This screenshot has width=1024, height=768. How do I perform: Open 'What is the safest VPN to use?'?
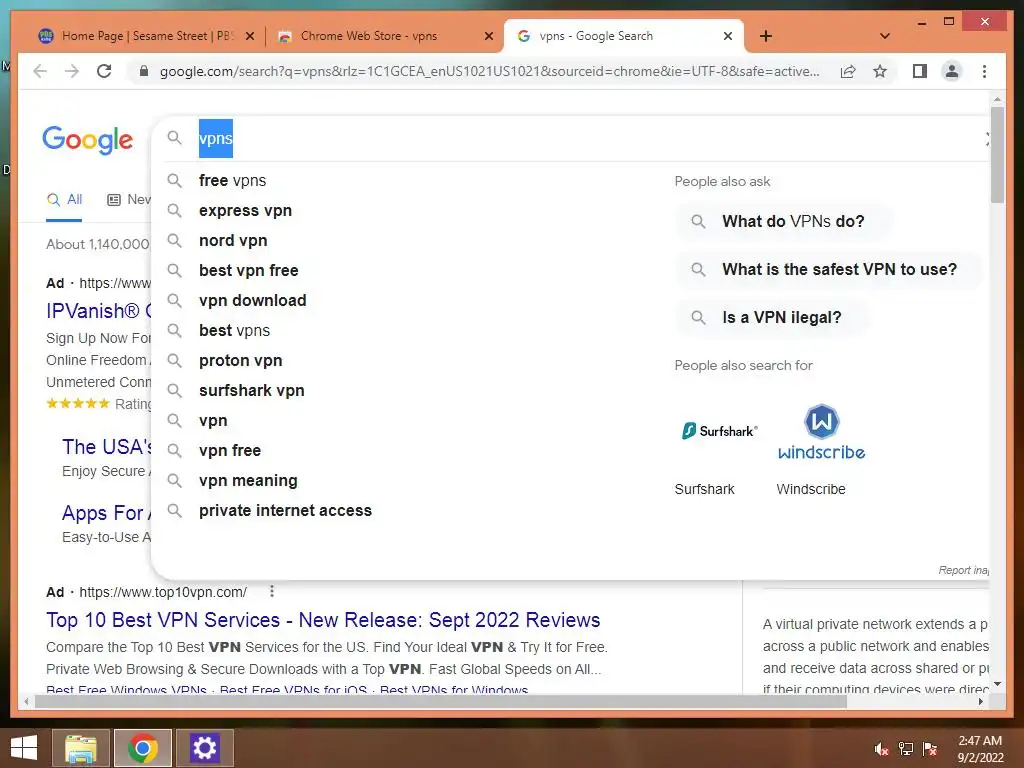[829, 269]
